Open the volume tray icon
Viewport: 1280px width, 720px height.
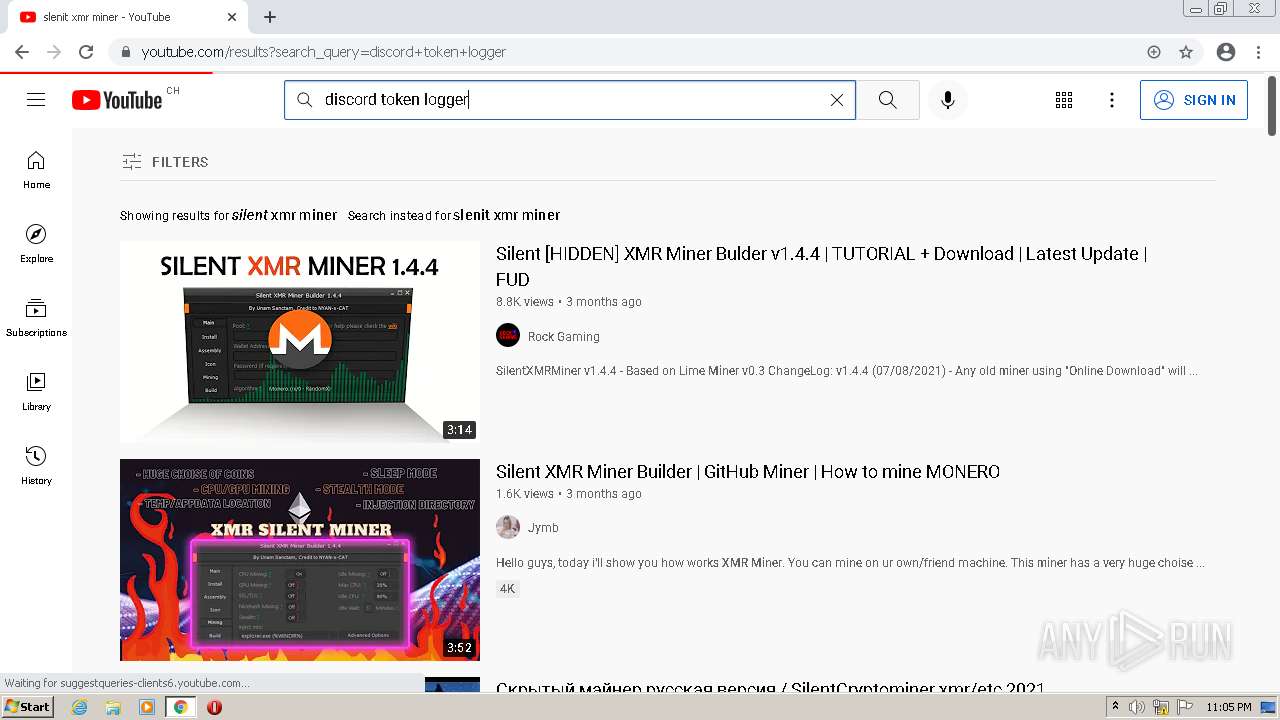1136,707
